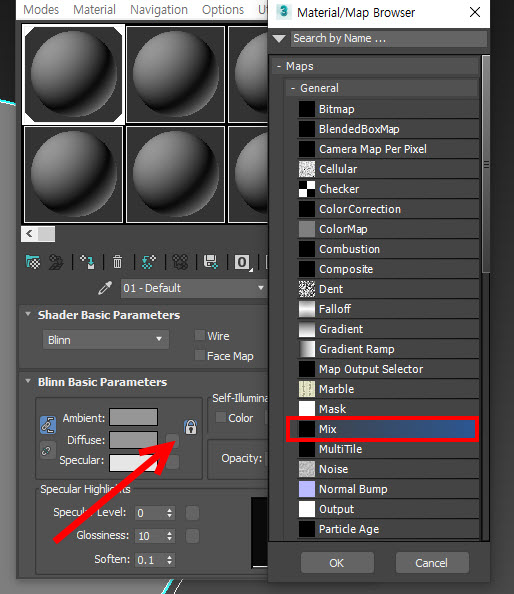Select the ColorCorrection map entry

388,209
